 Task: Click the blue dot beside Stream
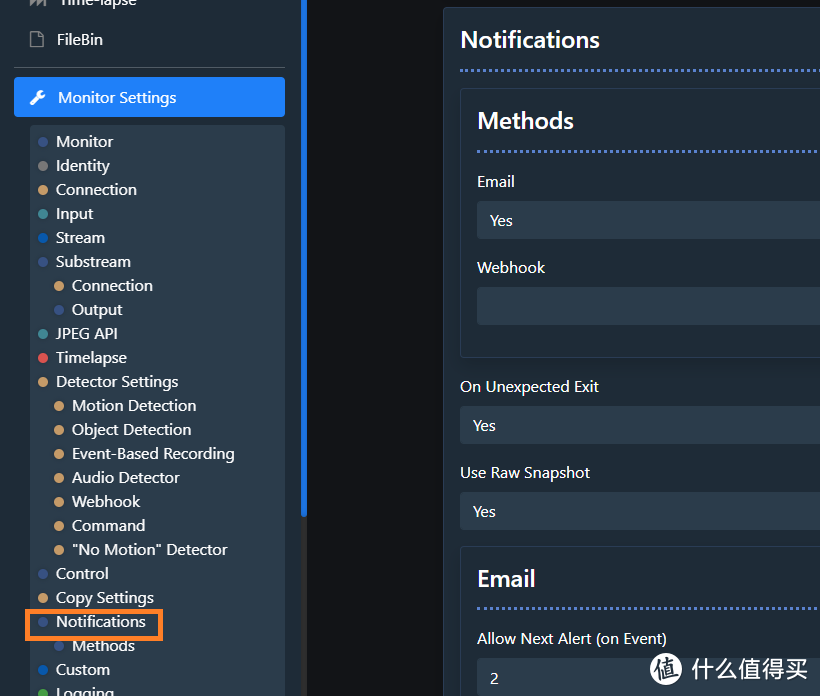click(x=43, y=238)
